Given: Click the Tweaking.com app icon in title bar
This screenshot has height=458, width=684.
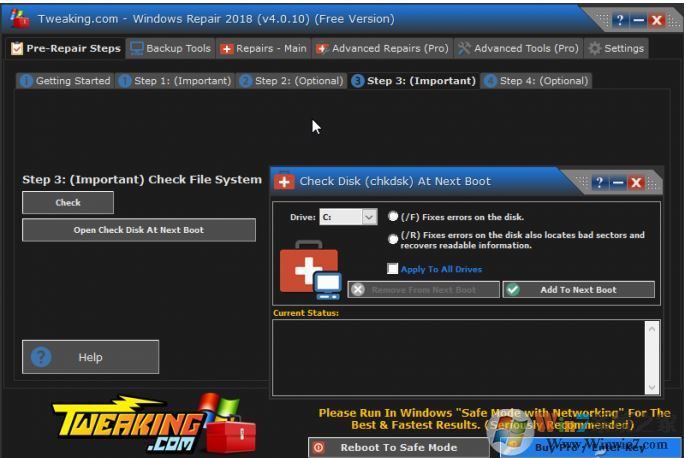Looking at the screenshot, I should 19,19.
